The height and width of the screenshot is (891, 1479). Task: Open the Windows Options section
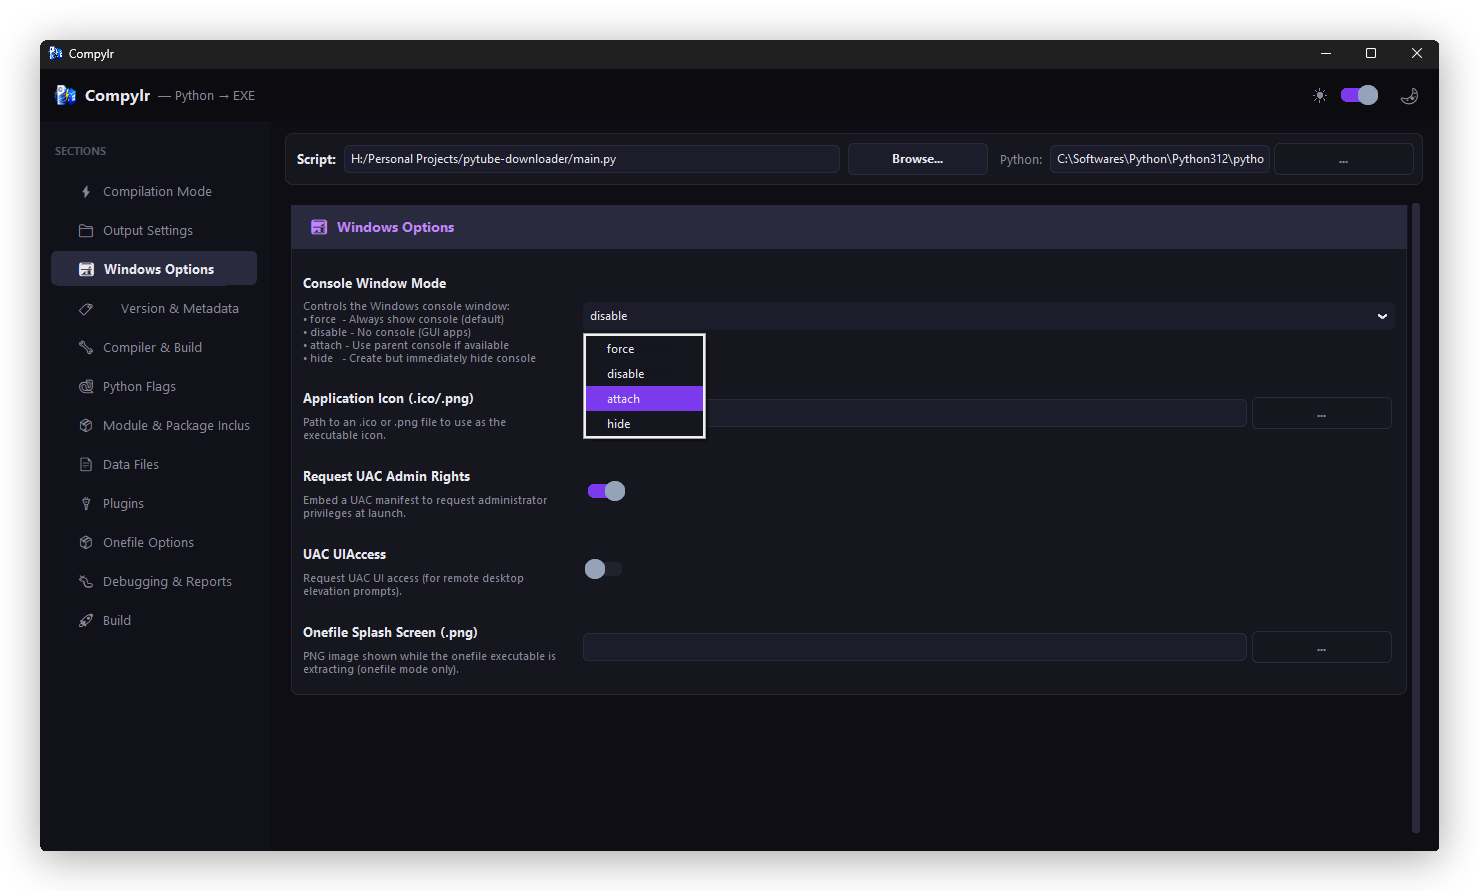click(x=154, y=269)
